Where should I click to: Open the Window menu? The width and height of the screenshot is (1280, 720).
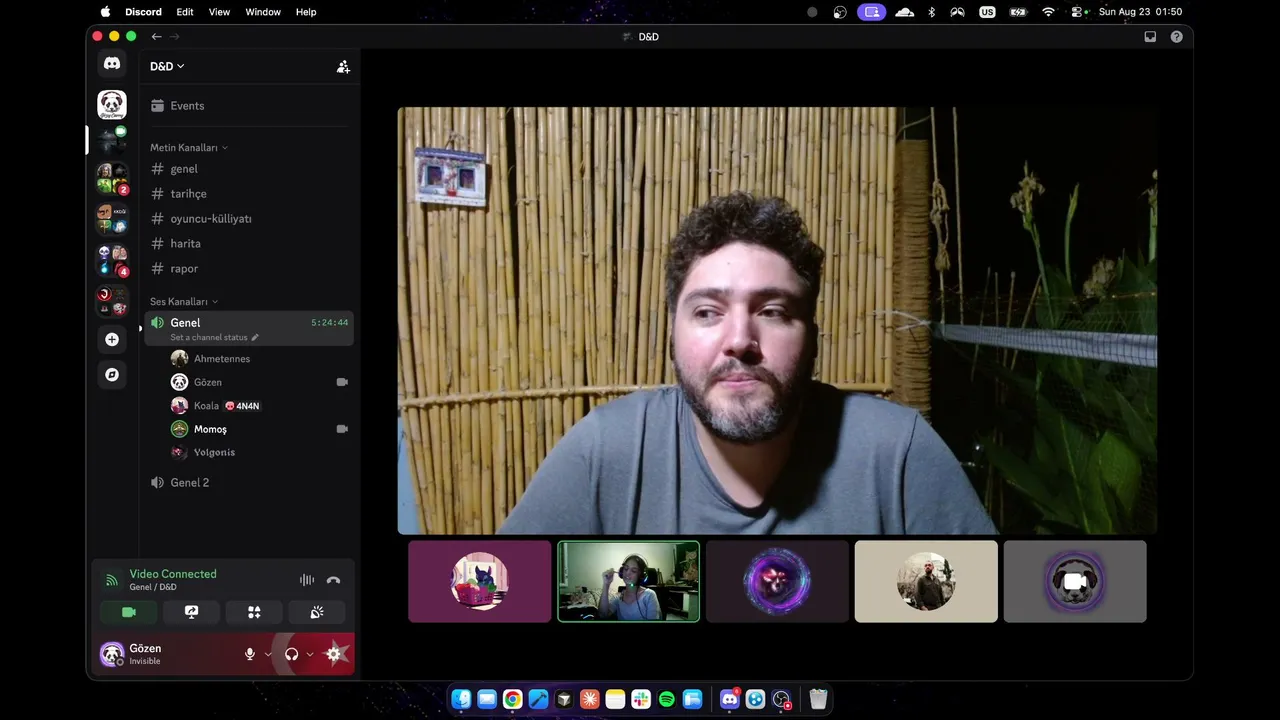coord(263,12)
